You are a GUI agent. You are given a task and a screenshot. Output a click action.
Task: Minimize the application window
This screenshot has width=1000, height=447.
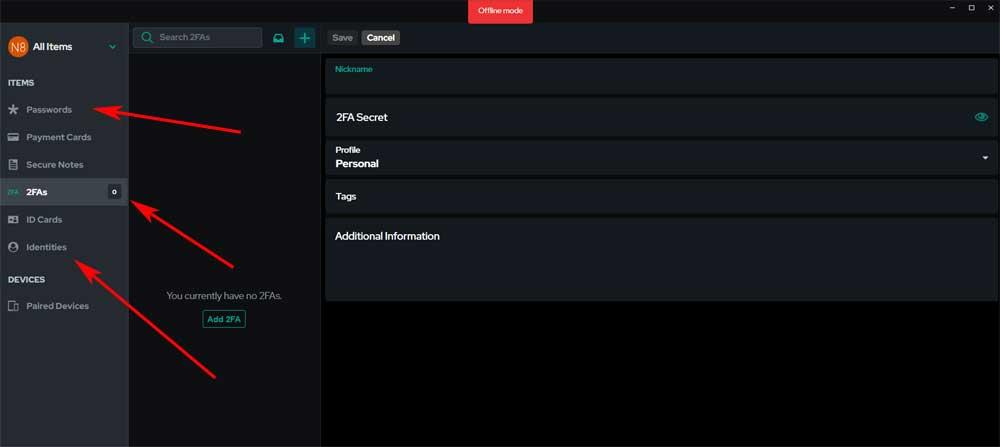[x=952, y=8]
